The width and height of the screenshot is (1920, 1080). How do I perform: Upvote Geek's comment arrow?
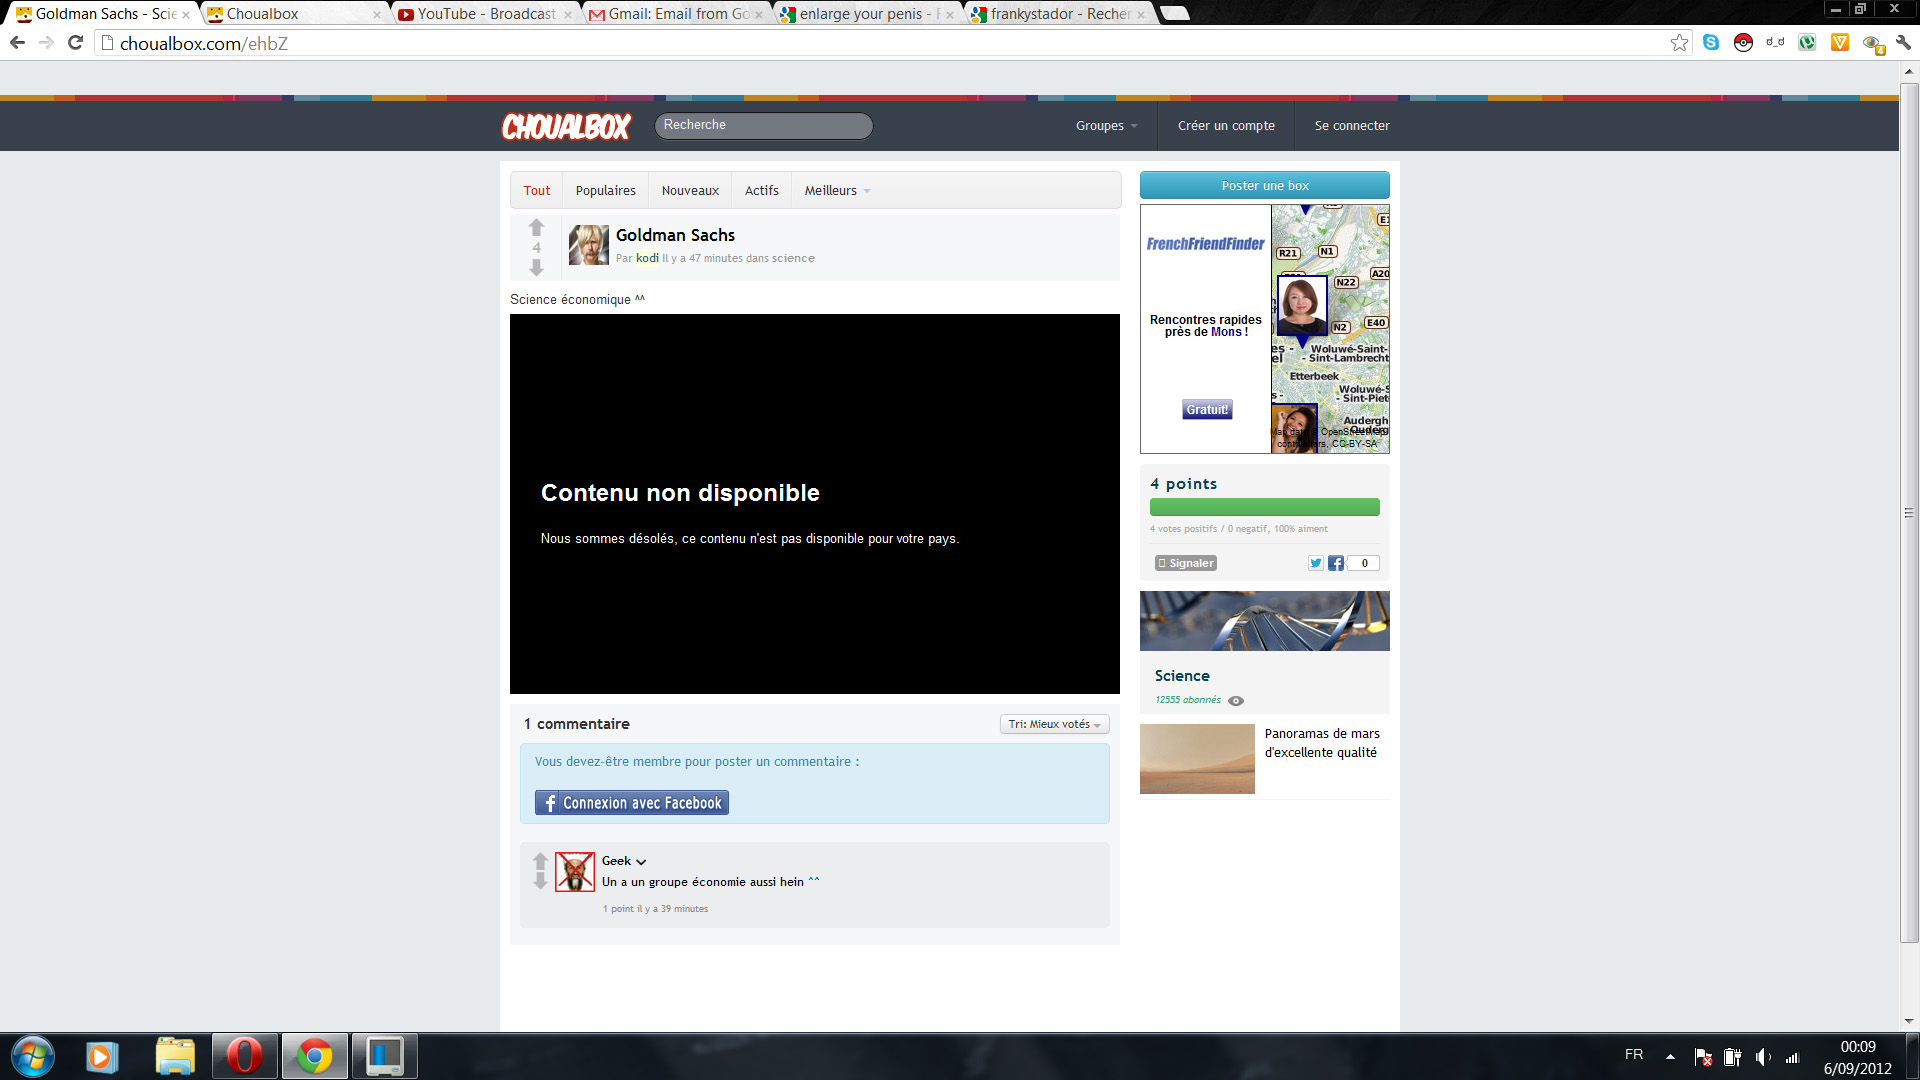540,861
